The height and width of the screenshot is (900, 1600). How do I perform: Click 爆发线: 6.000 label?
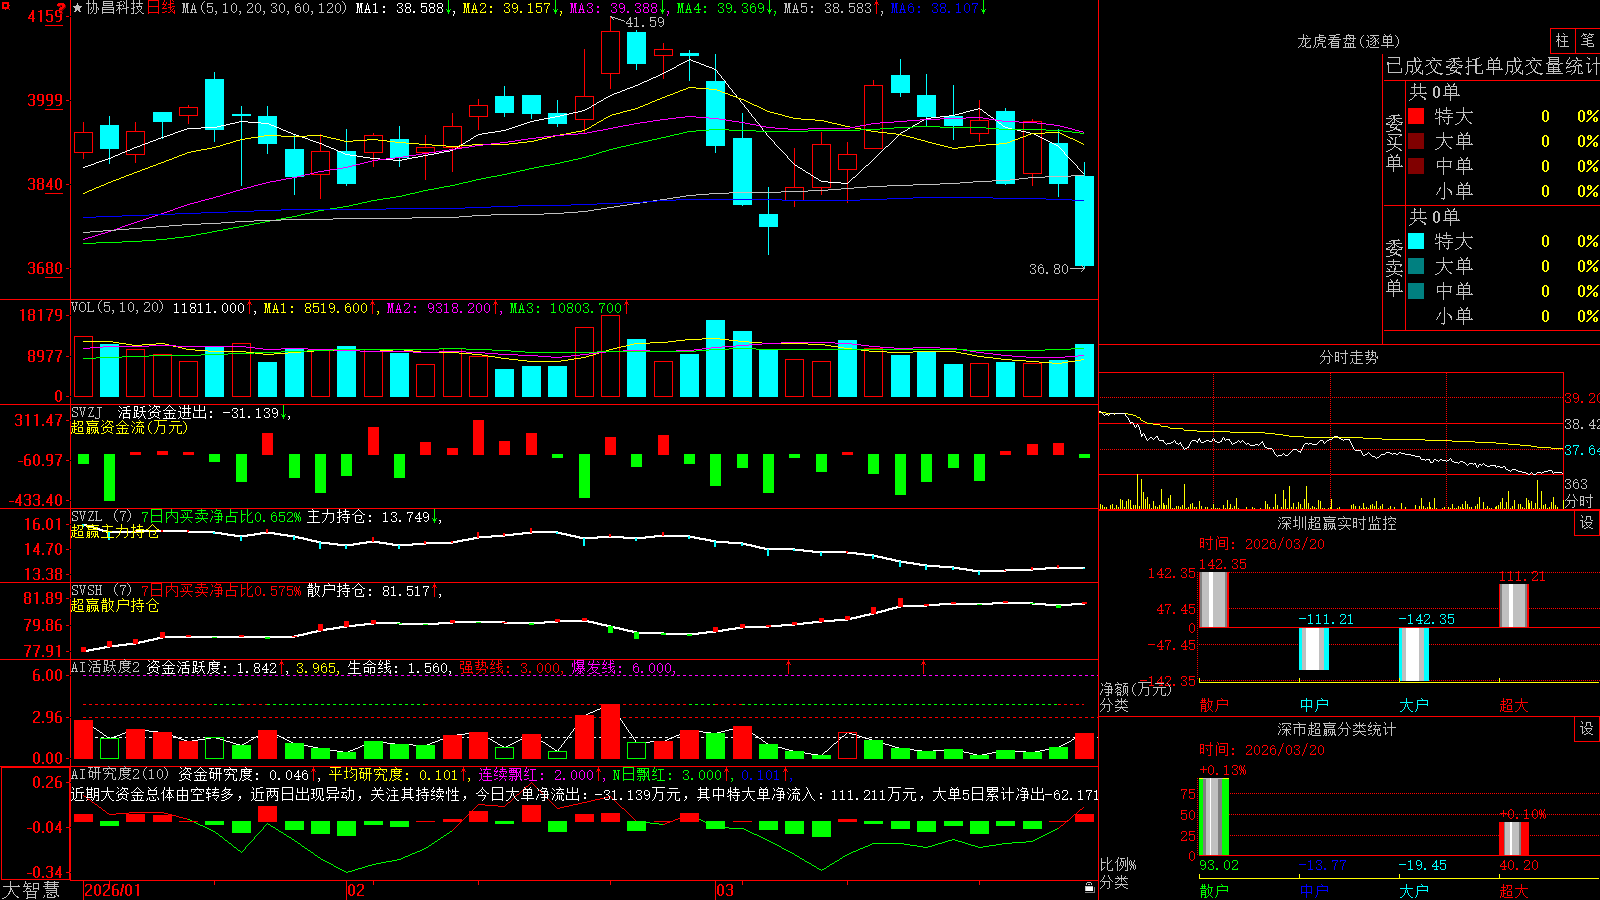point(623,667)
